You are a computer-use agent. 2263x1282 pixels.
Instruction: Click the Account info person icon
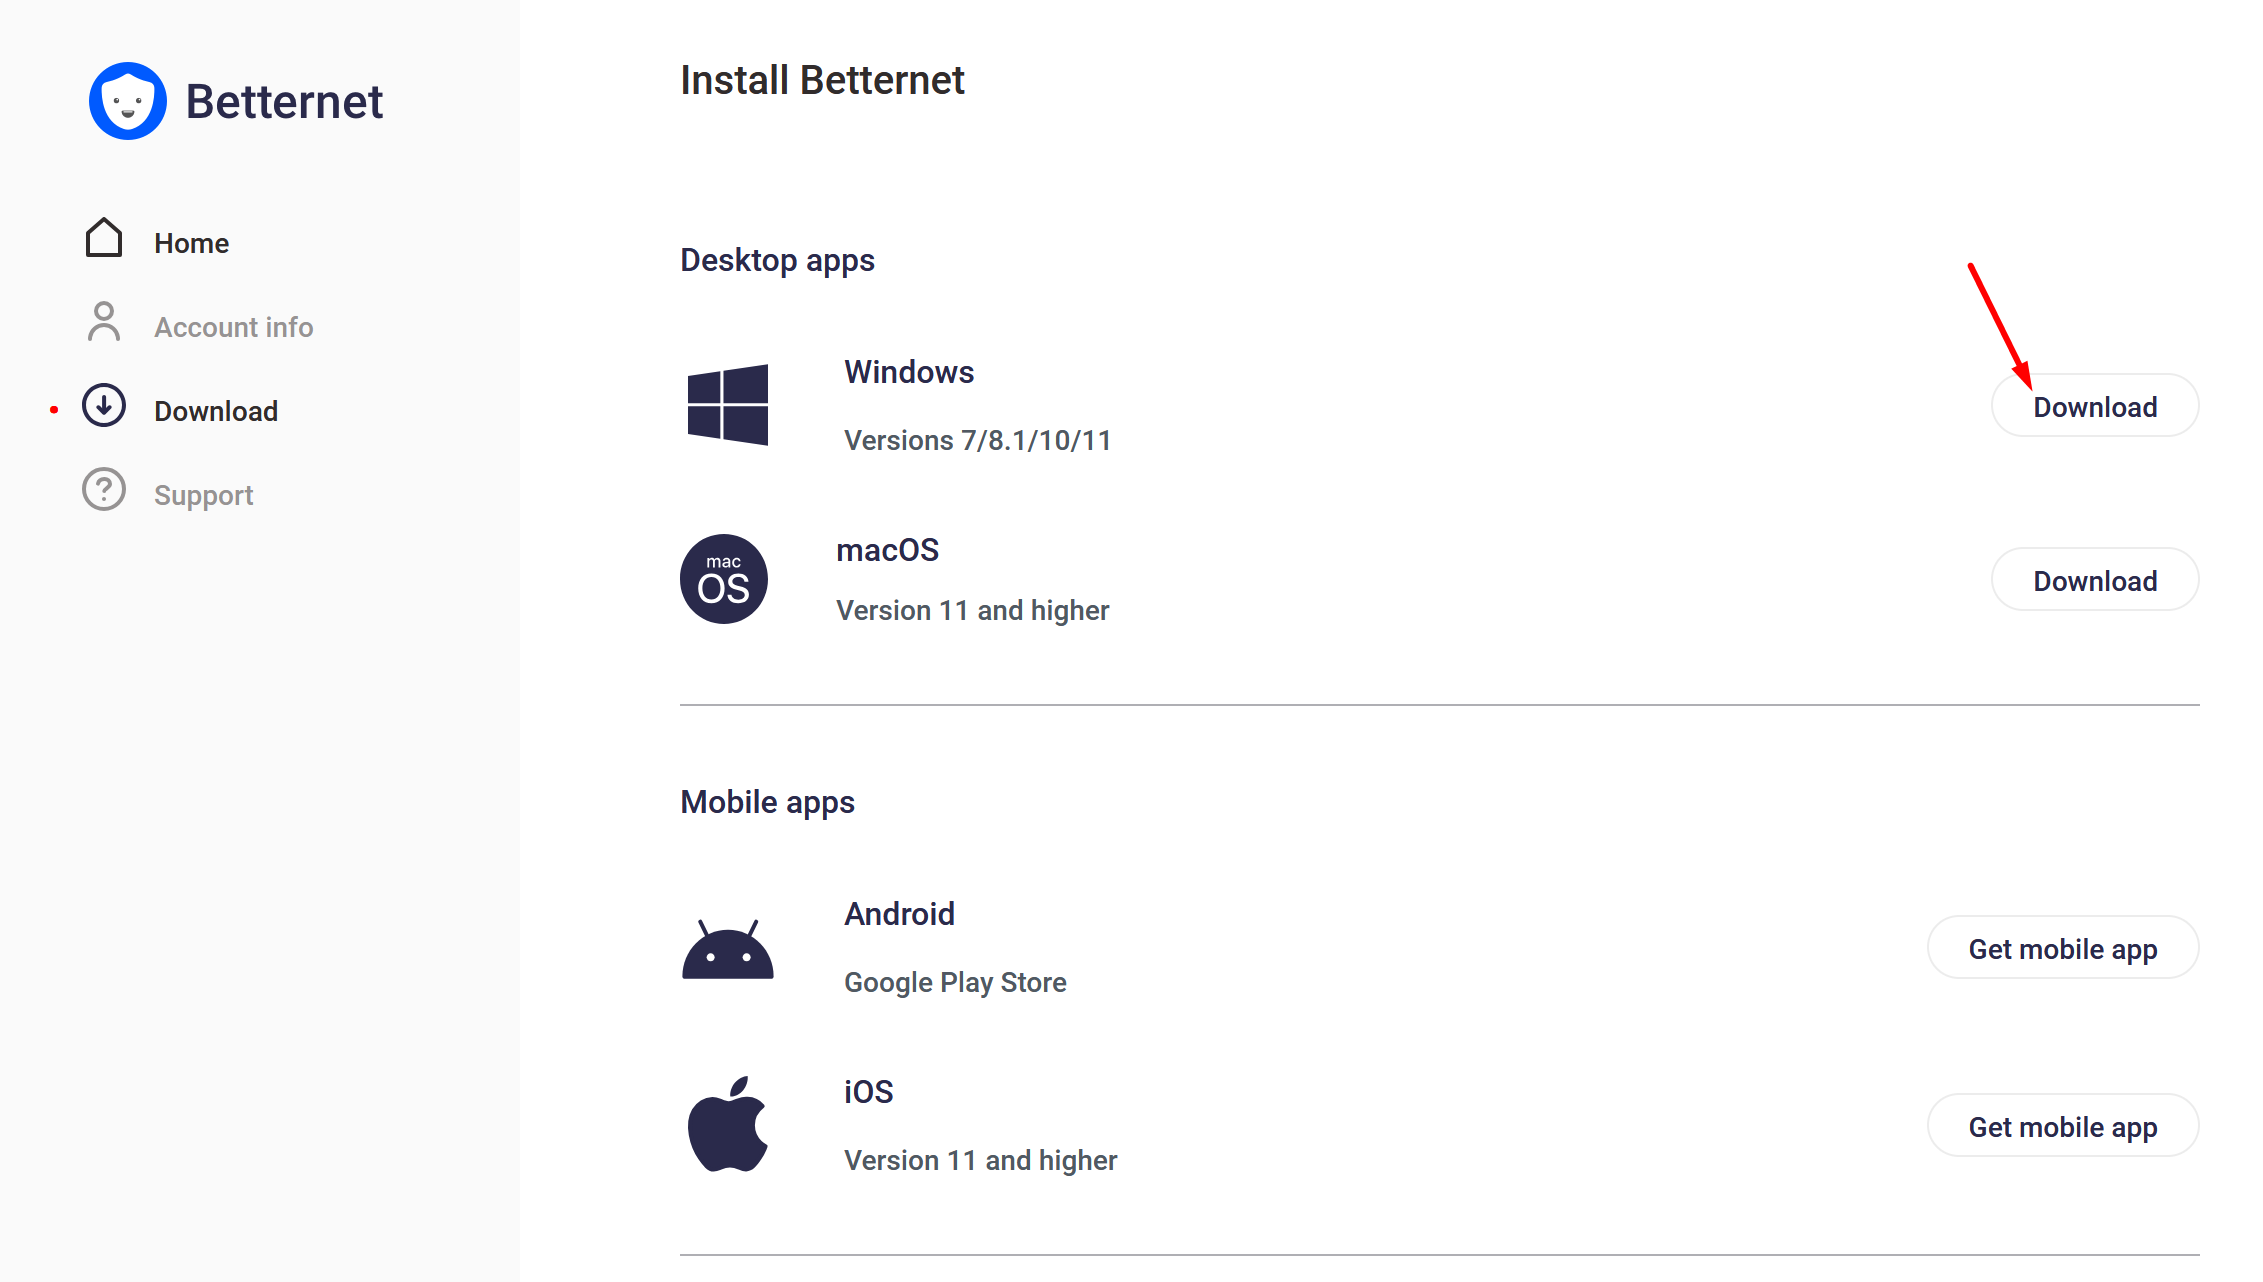104,322
